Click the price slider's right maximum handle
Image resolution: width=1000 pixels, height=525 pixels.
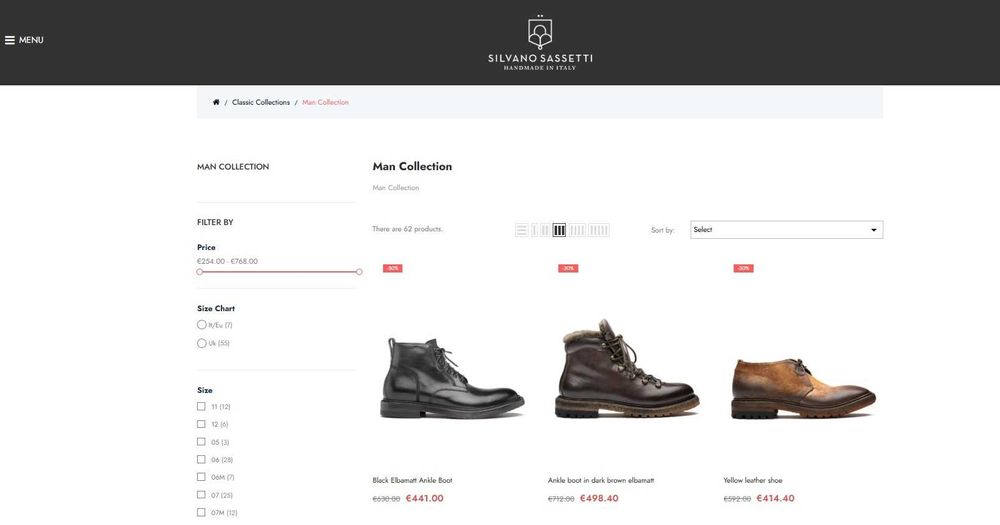[x=359, y=272]
